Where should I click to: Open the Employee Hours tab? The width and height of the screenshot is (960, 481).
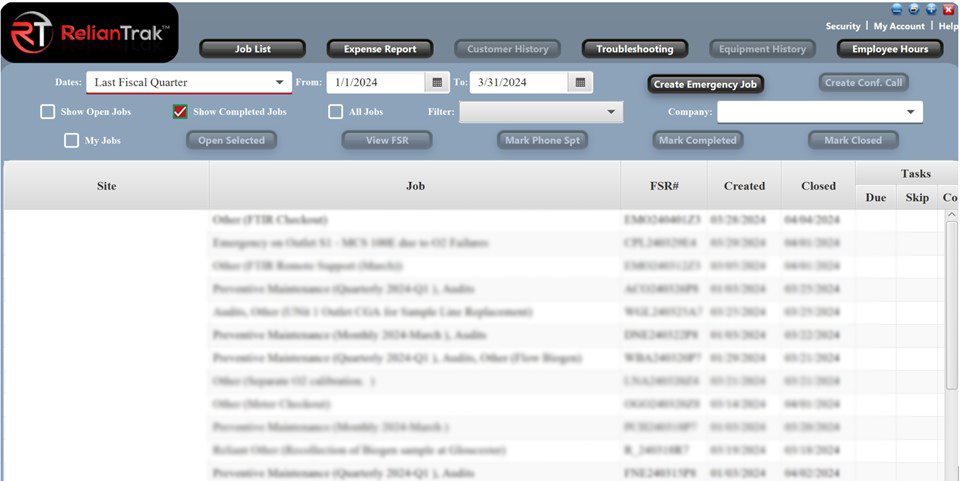coord(890,49)
